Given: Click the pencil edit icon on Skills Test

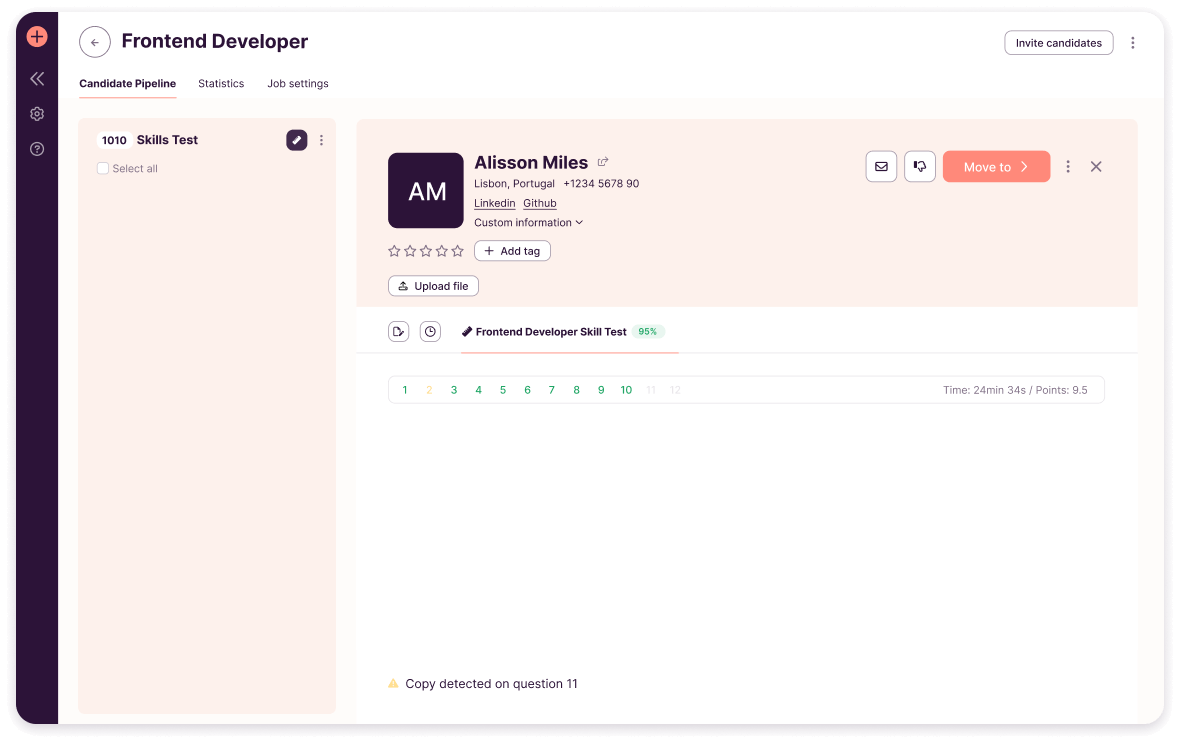Looking at the screenshot, I should [x=297, y=140].
